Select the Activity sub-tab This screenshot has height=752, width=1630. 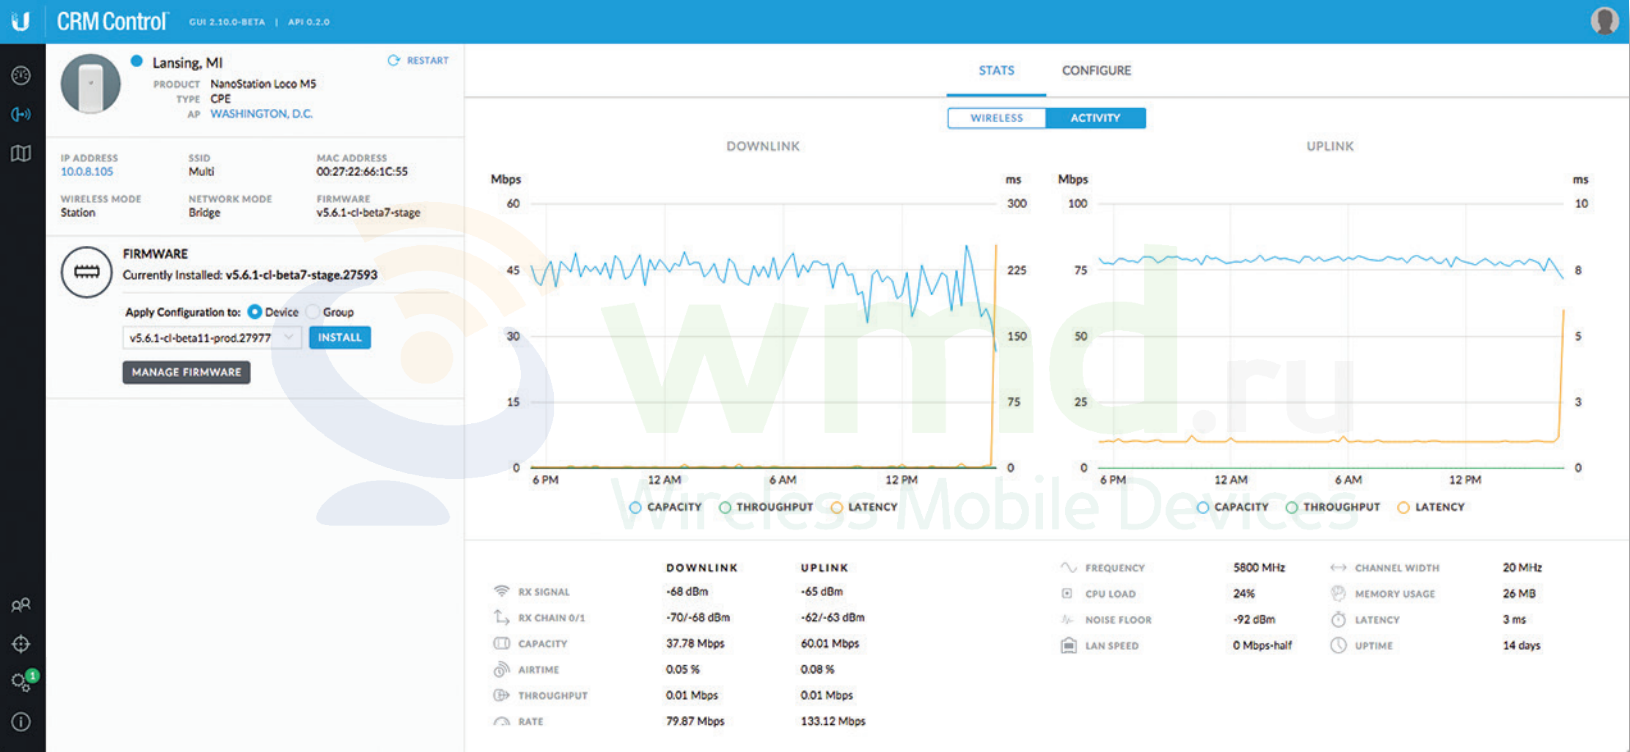click(1095, 118)
